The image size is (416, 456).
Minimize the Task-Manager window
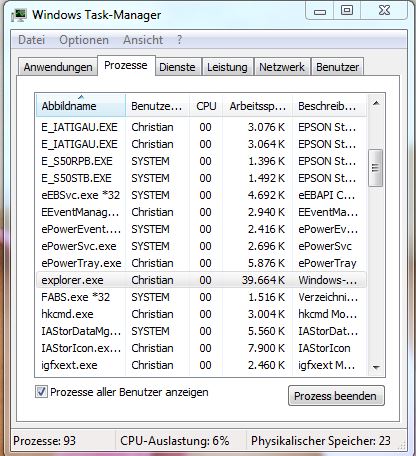[x=319, y=11]
